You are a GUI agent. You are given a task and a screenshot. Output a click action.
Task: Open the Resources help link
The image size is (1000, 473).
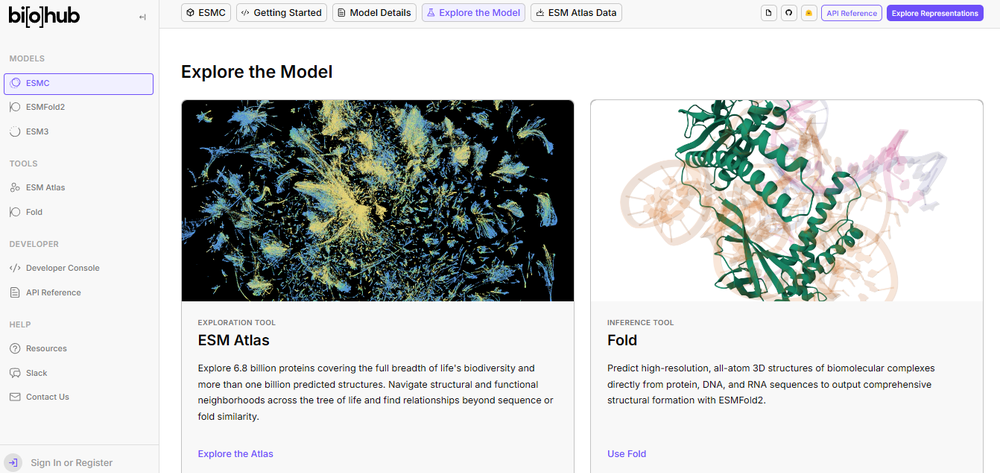click(x=78, y=349)
